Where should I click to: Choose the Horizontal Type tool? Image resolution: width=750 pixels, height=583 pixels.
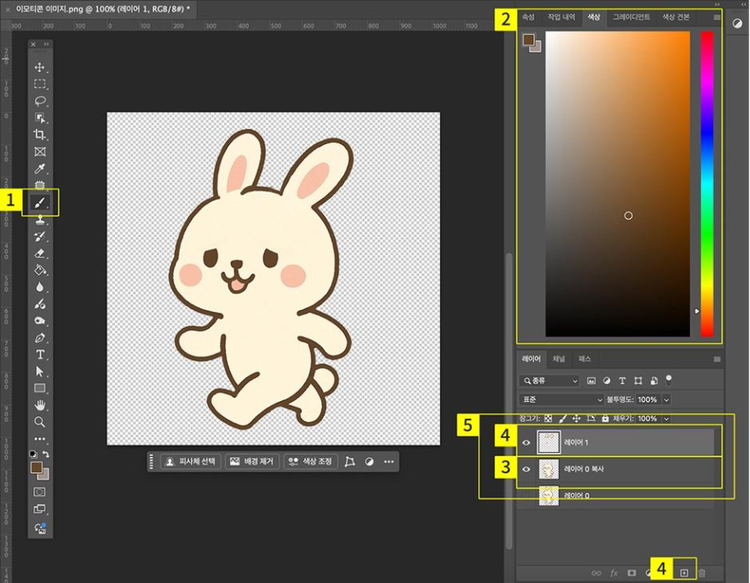[41, 354]
